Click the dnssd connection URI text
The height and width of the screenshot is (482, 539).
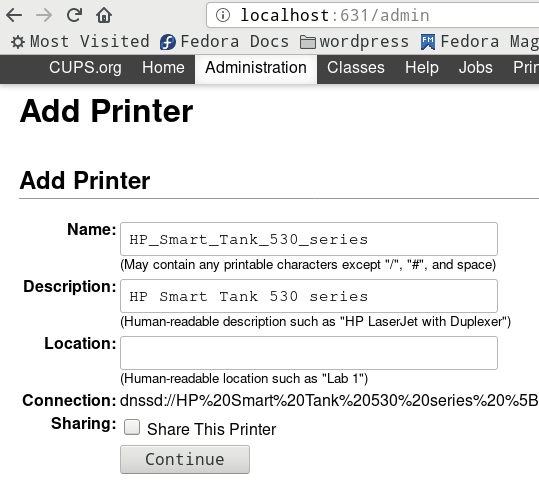tap(329, 401)
